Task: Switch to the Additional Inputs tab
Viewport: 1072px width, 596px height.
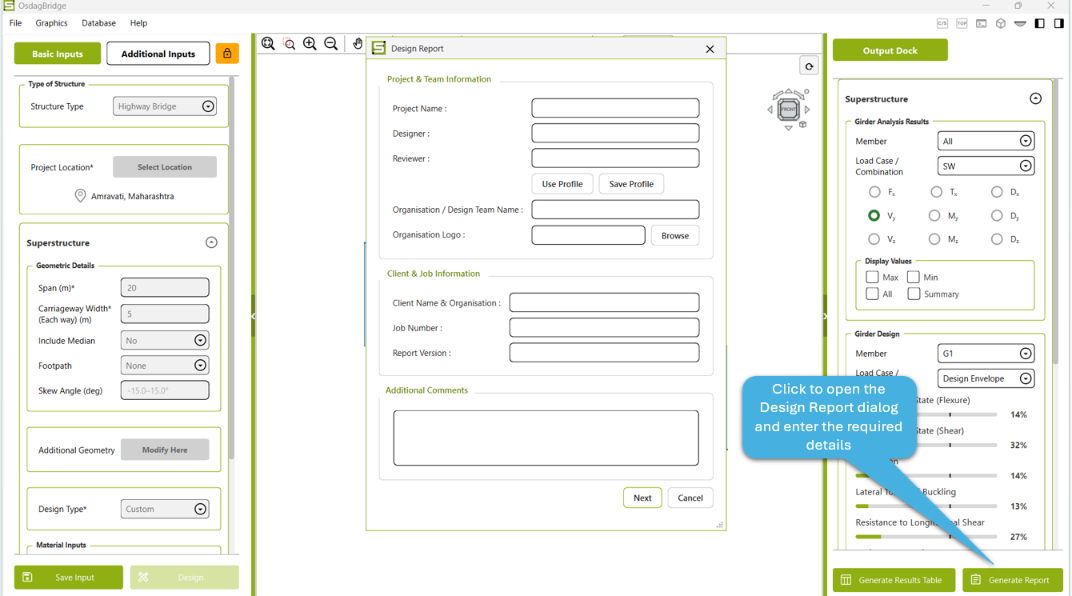Action: [158, 53]
